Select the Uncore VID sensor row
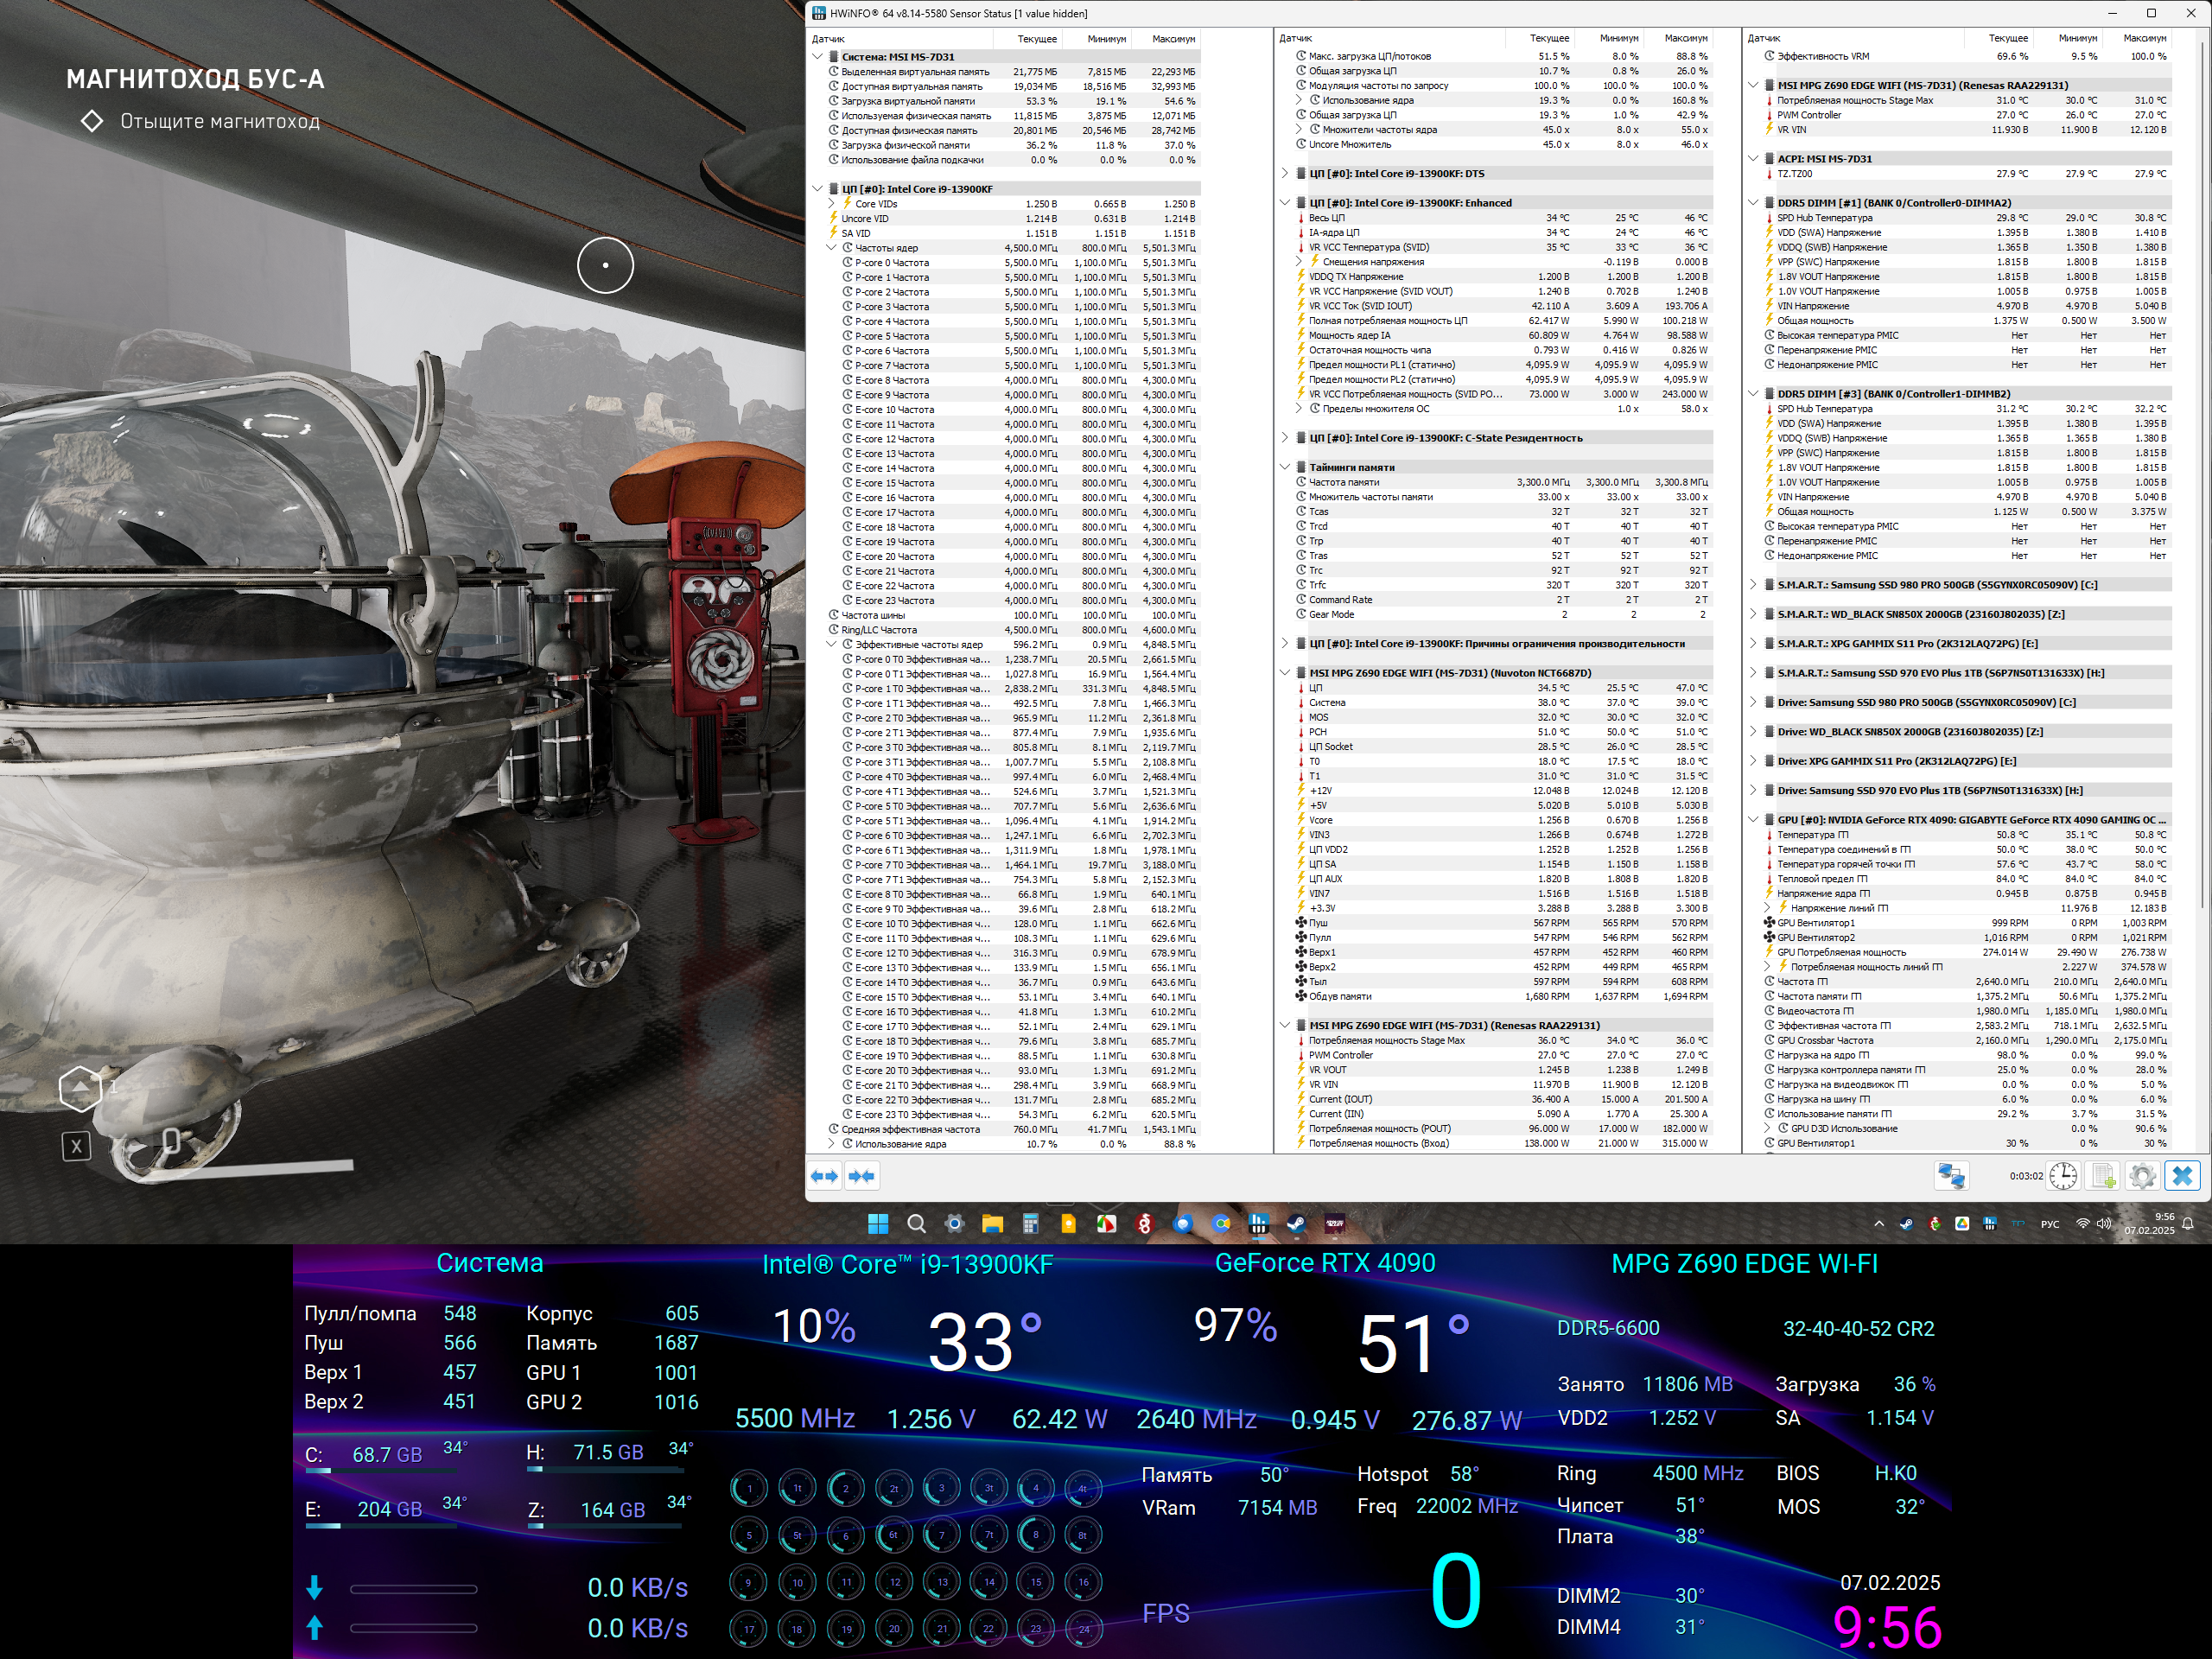Image resolution: width=2212 pixels, height=1659 pixels. pos(865,219)
